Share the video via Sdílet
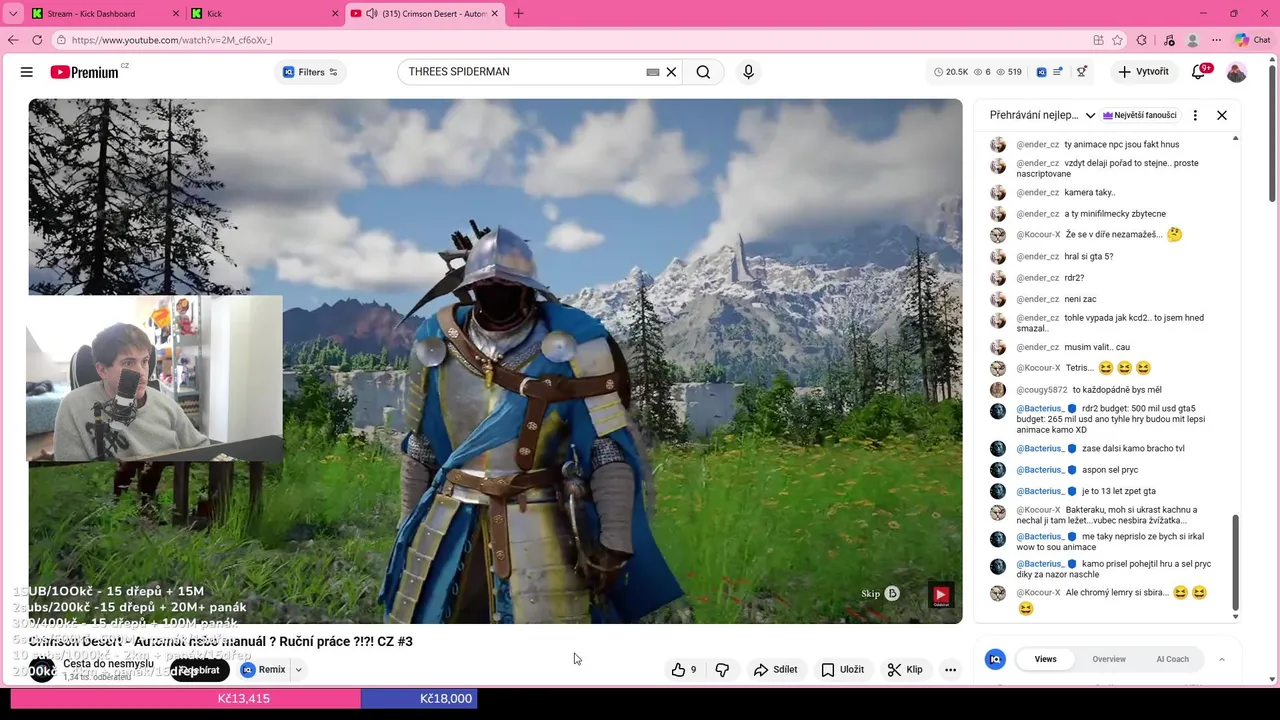This screenshot has width=1280, height=720. 775,670
